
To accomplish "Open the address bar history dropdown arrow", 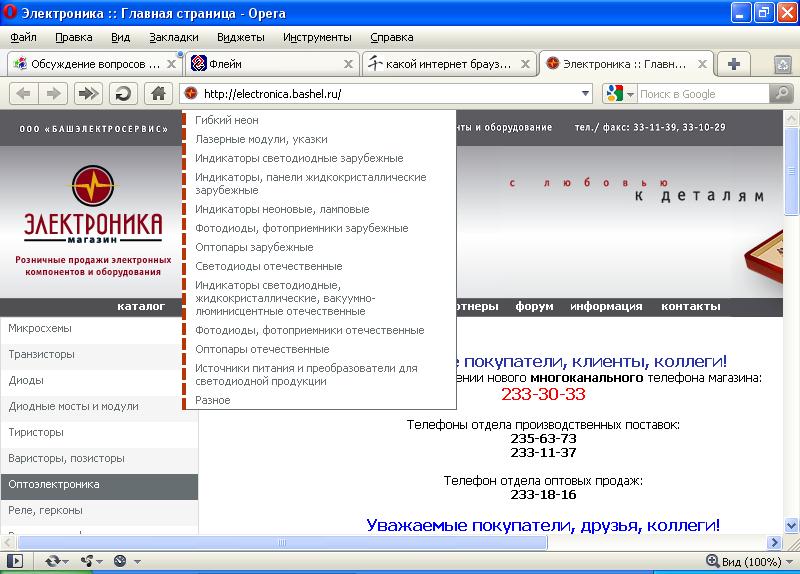I will pyautogui.click(x=585, y=94).
